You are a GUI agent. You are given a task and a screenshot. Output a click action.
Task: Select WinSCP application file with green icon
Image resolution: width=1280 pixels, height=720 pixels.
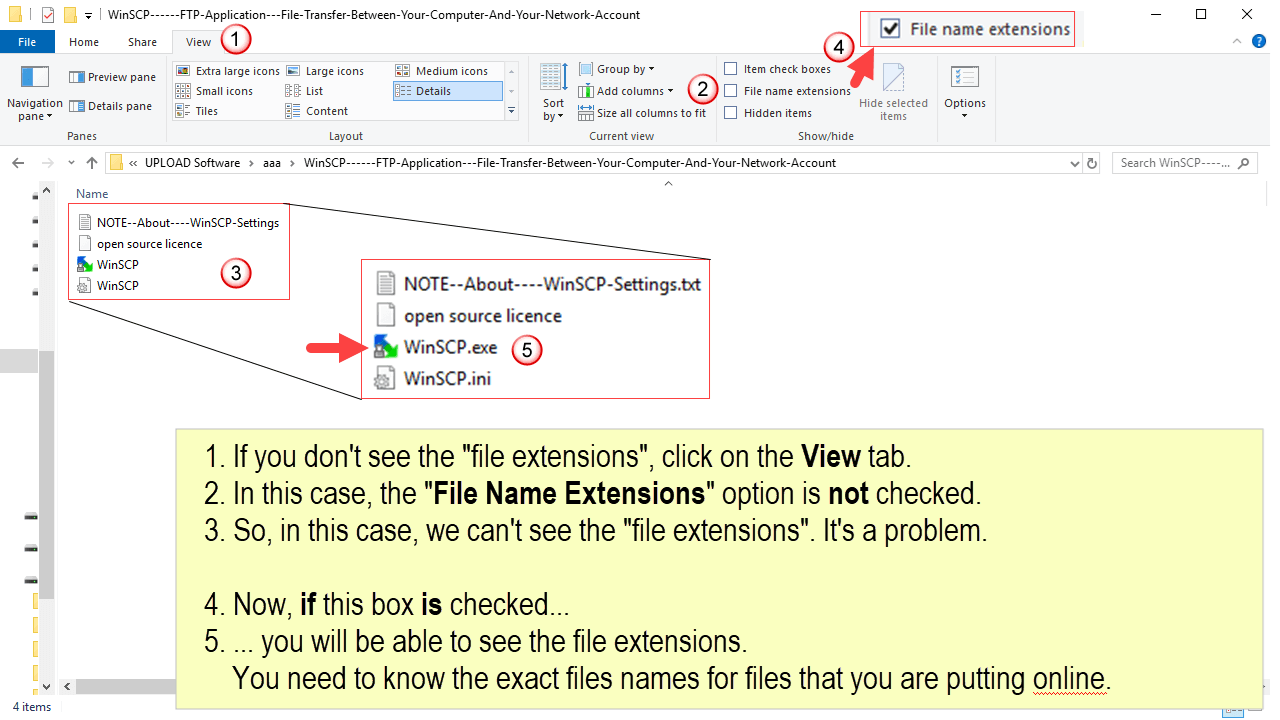(x=108, y=265)
